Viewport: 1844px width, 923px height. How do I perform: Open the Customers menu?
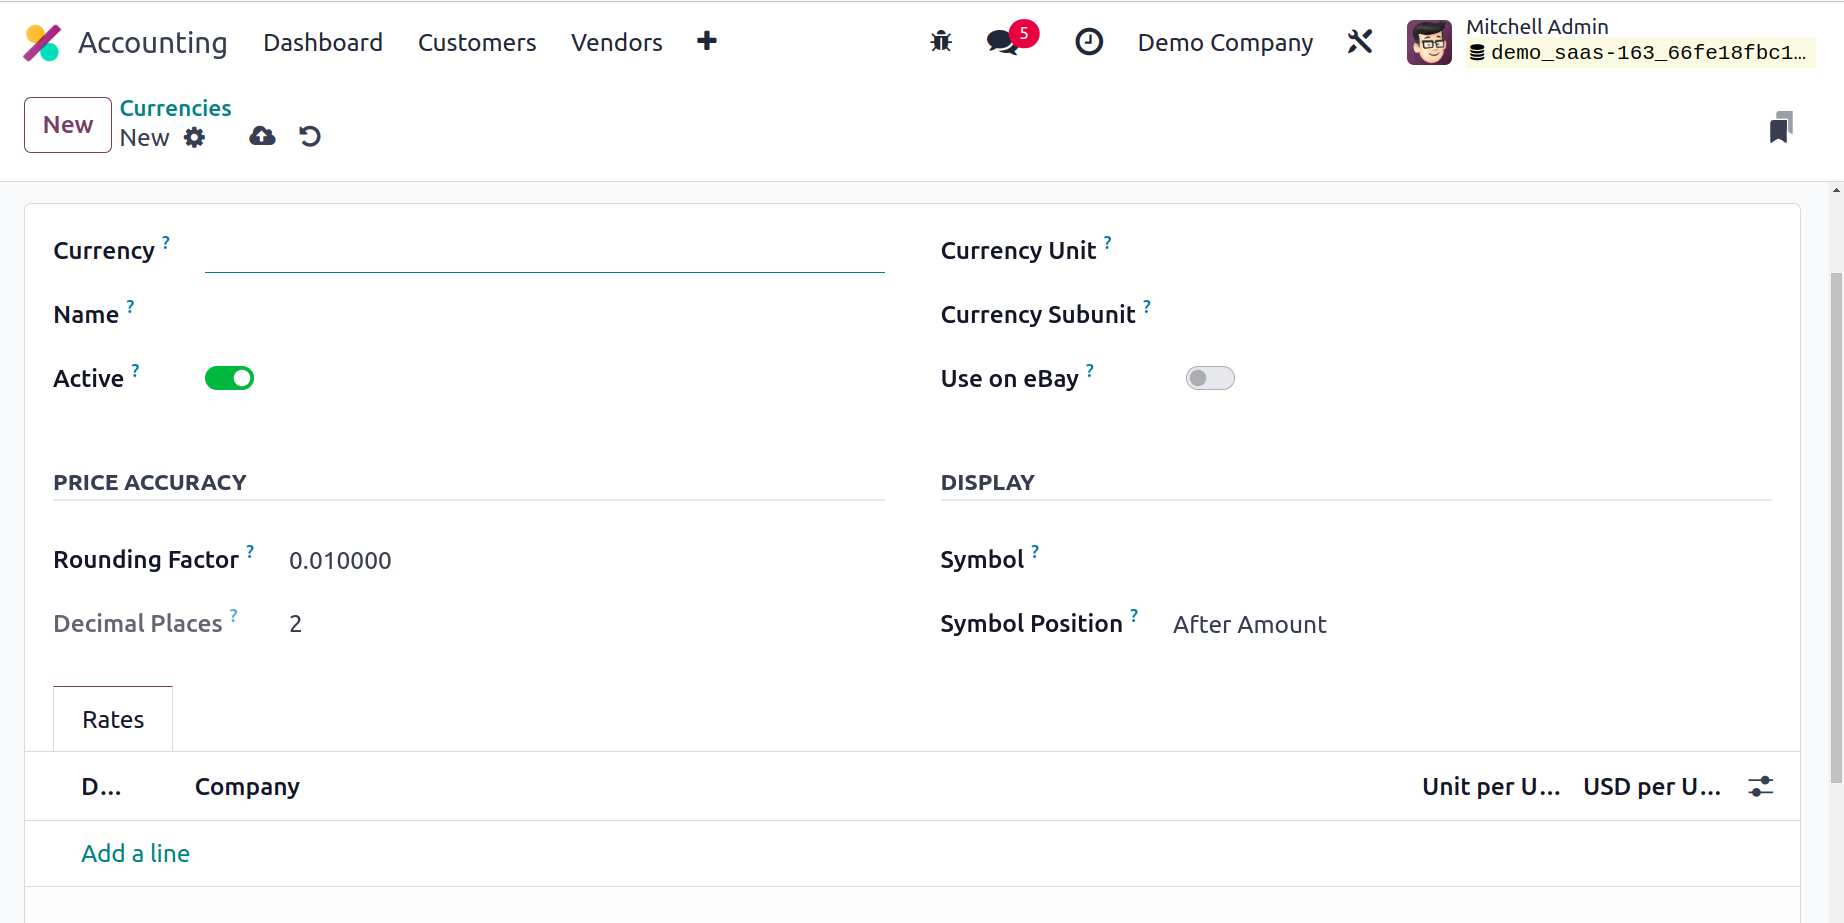477,43
